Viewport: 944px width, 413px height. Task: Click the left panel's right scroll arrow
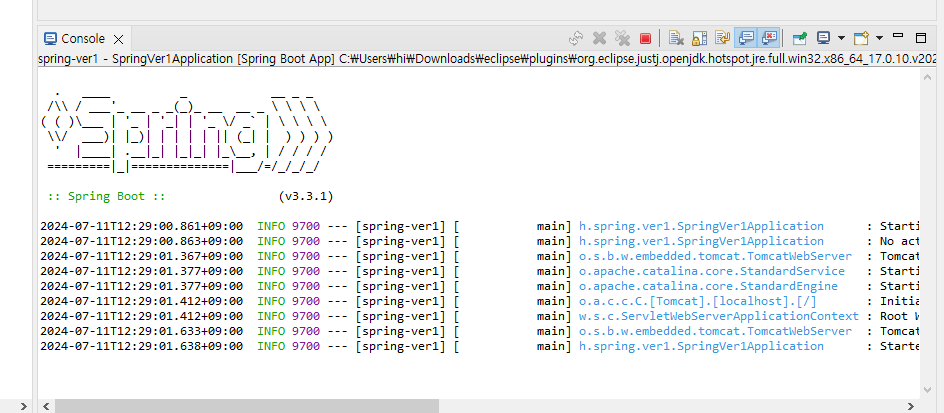(23, 406)
